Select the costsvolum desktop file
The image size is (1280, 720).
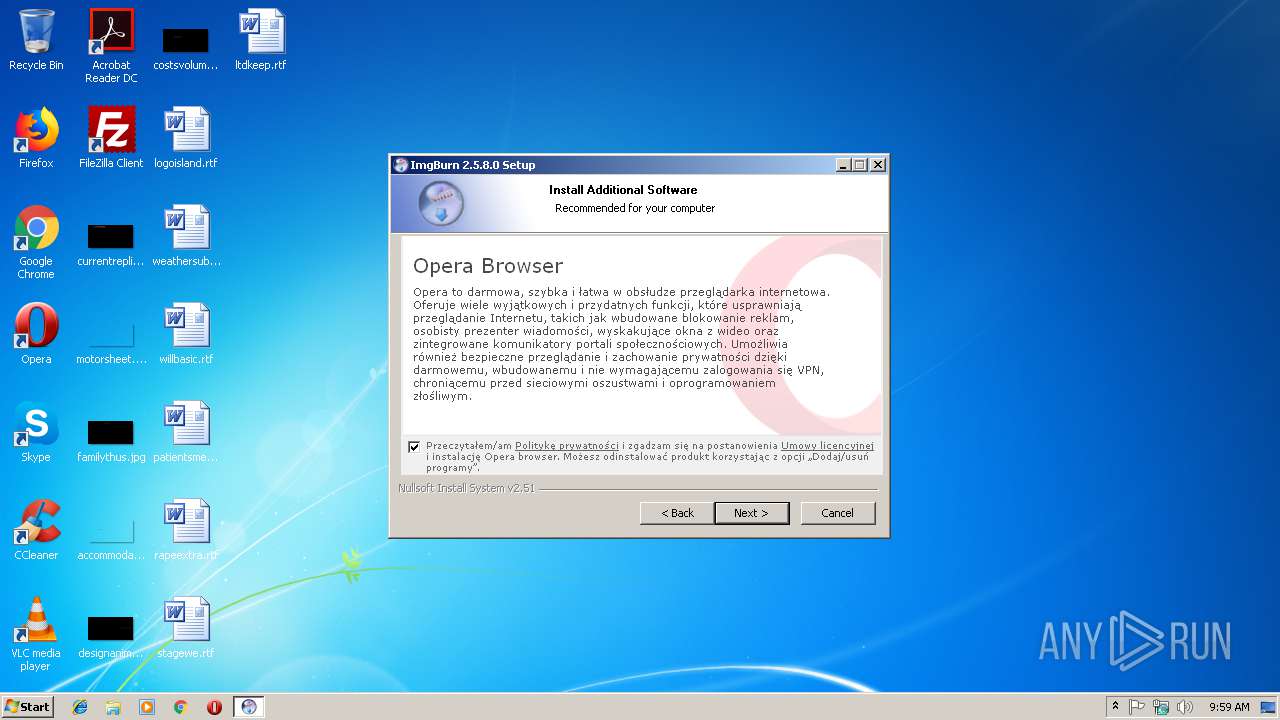[186, 46]
